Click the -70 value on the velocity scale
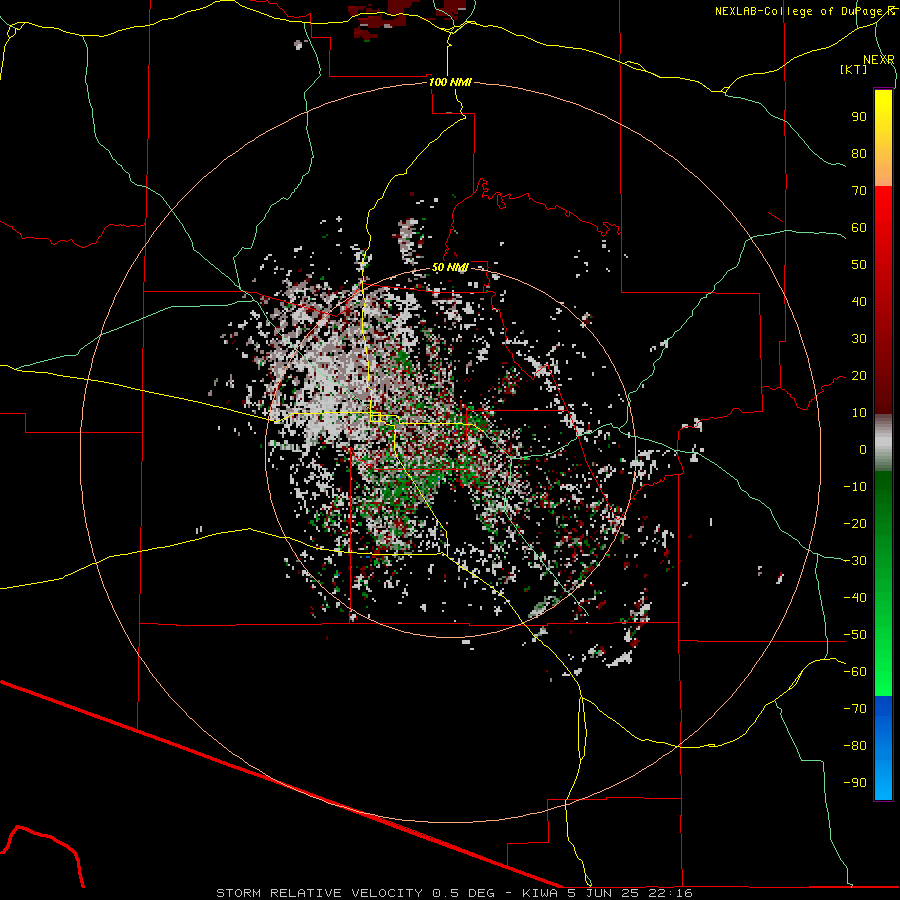 [x=855, y=709]
